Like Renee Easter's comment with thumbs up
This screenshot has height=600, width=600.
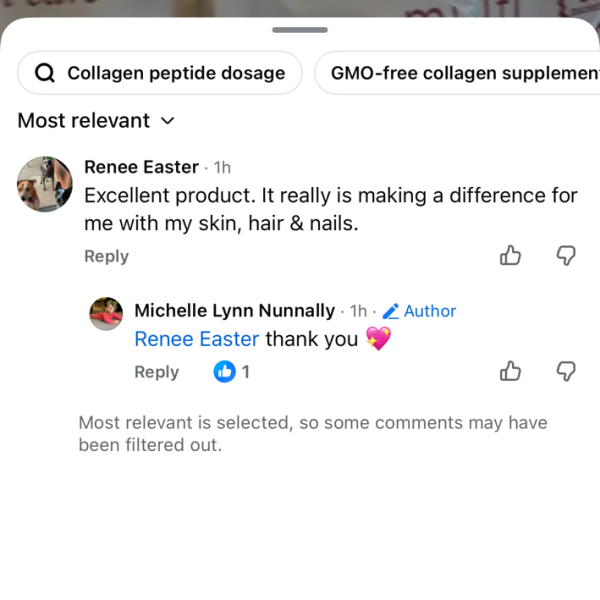510,256
